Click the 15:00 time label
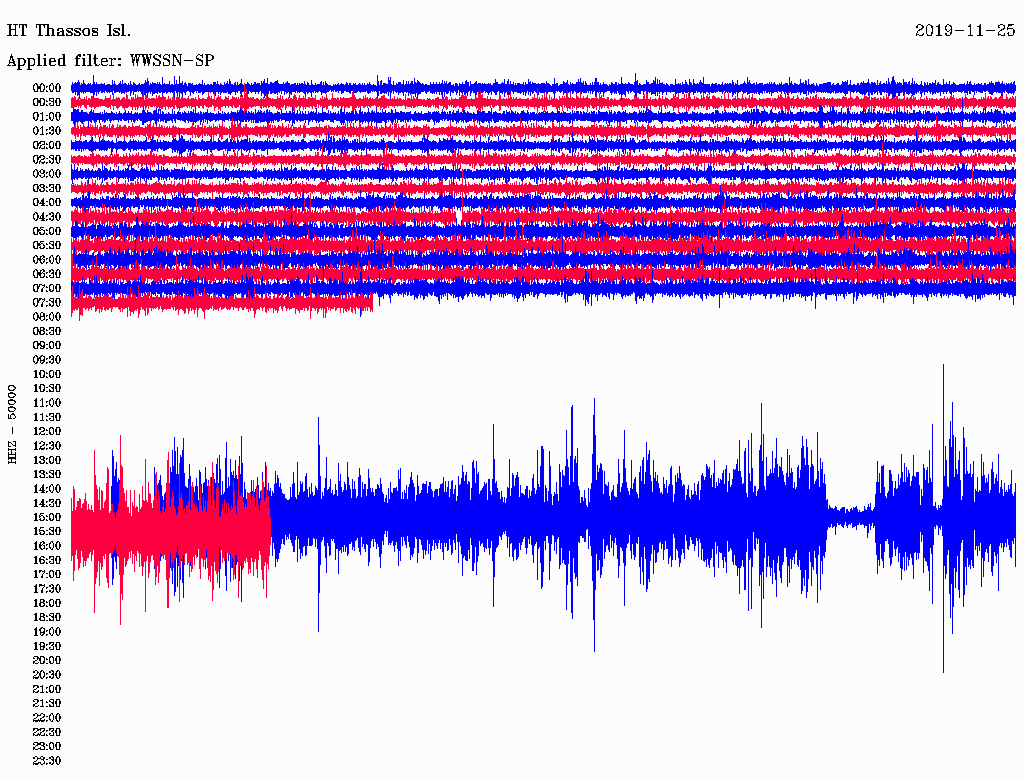This screenshot has width=1024, height=780. pyautogui.click(x=47, y=517)
